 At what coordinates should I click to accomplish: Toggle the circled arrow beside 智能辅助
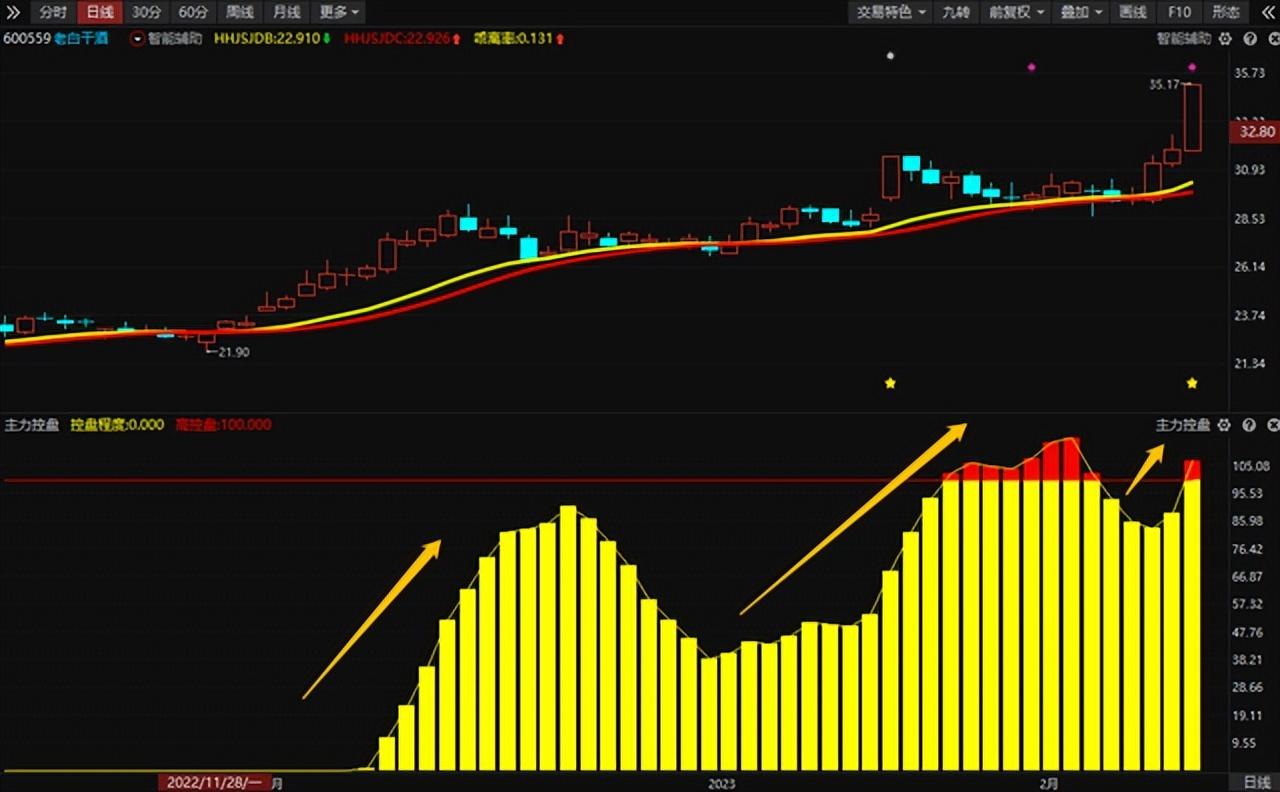(137, 39)
